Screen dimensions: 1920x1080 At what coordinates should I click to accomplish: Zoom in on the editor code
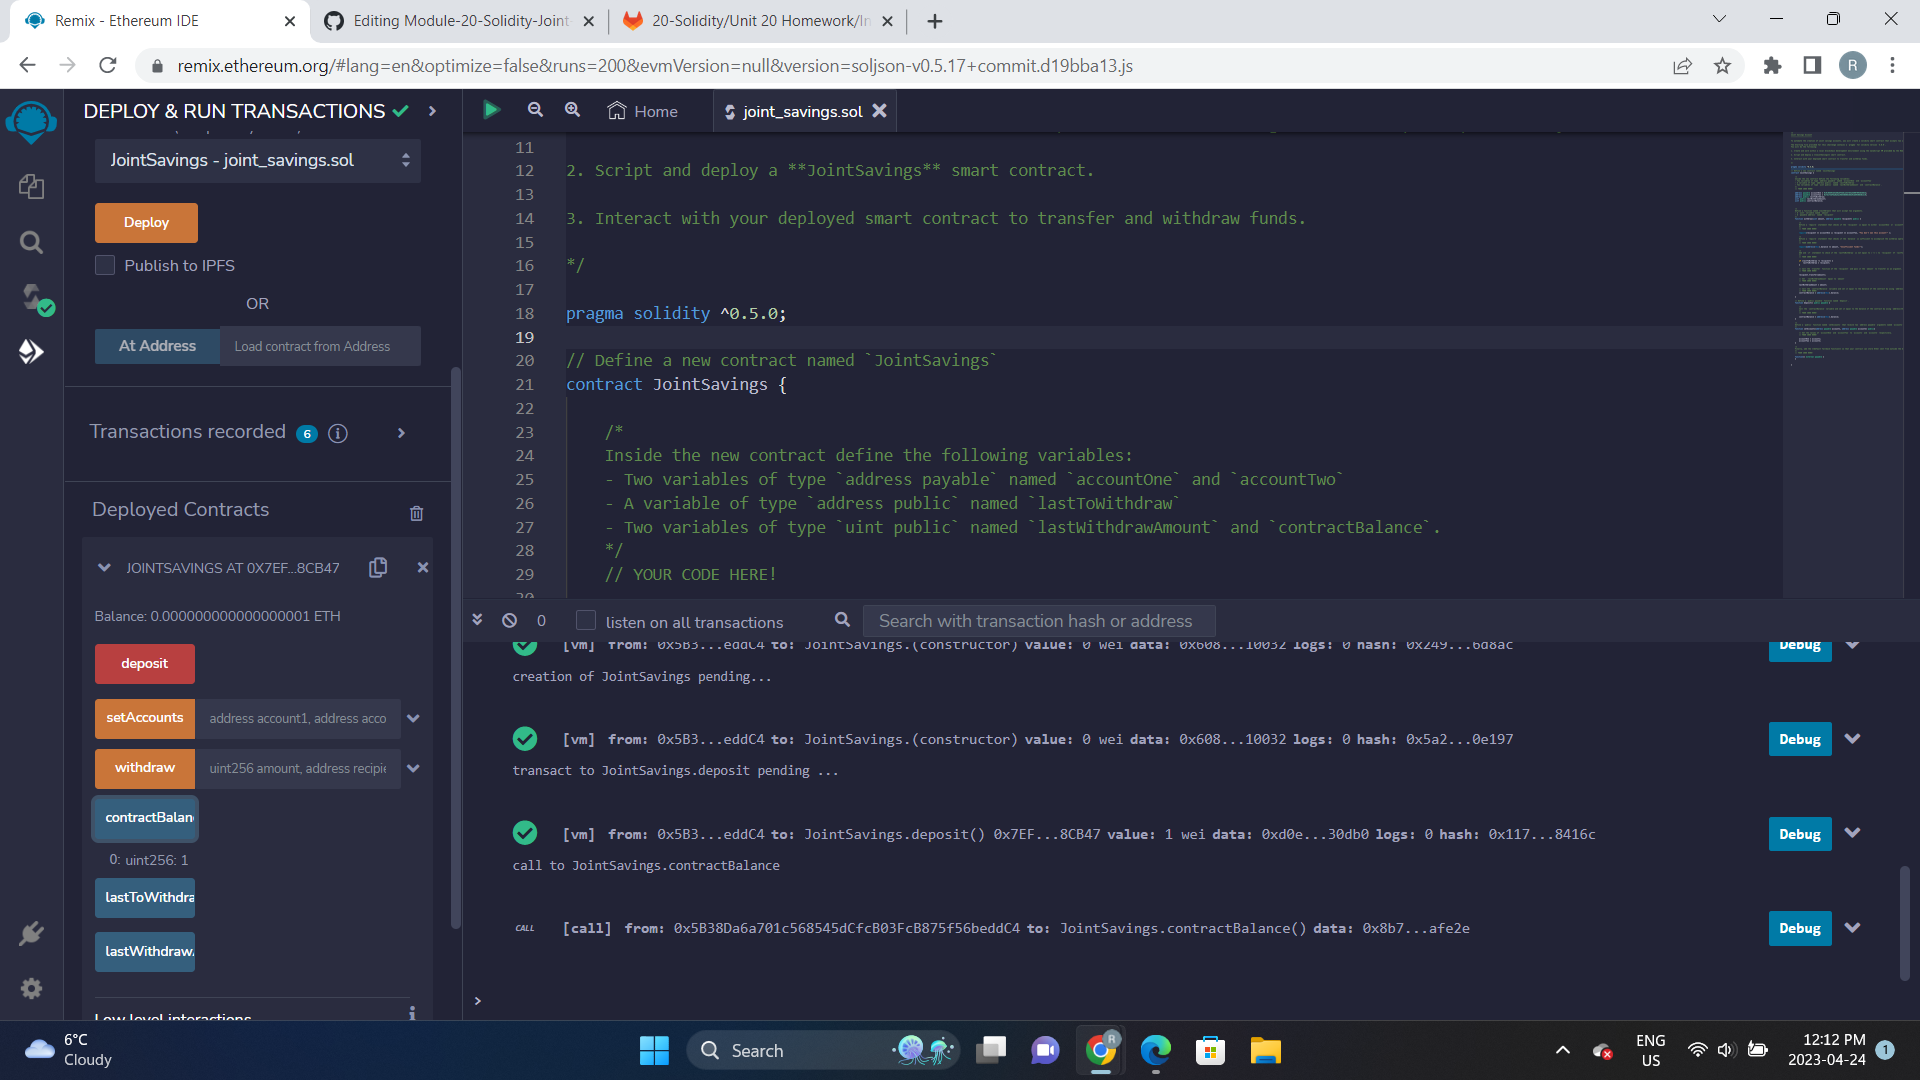pyautogui.click(x=572, y=110)
